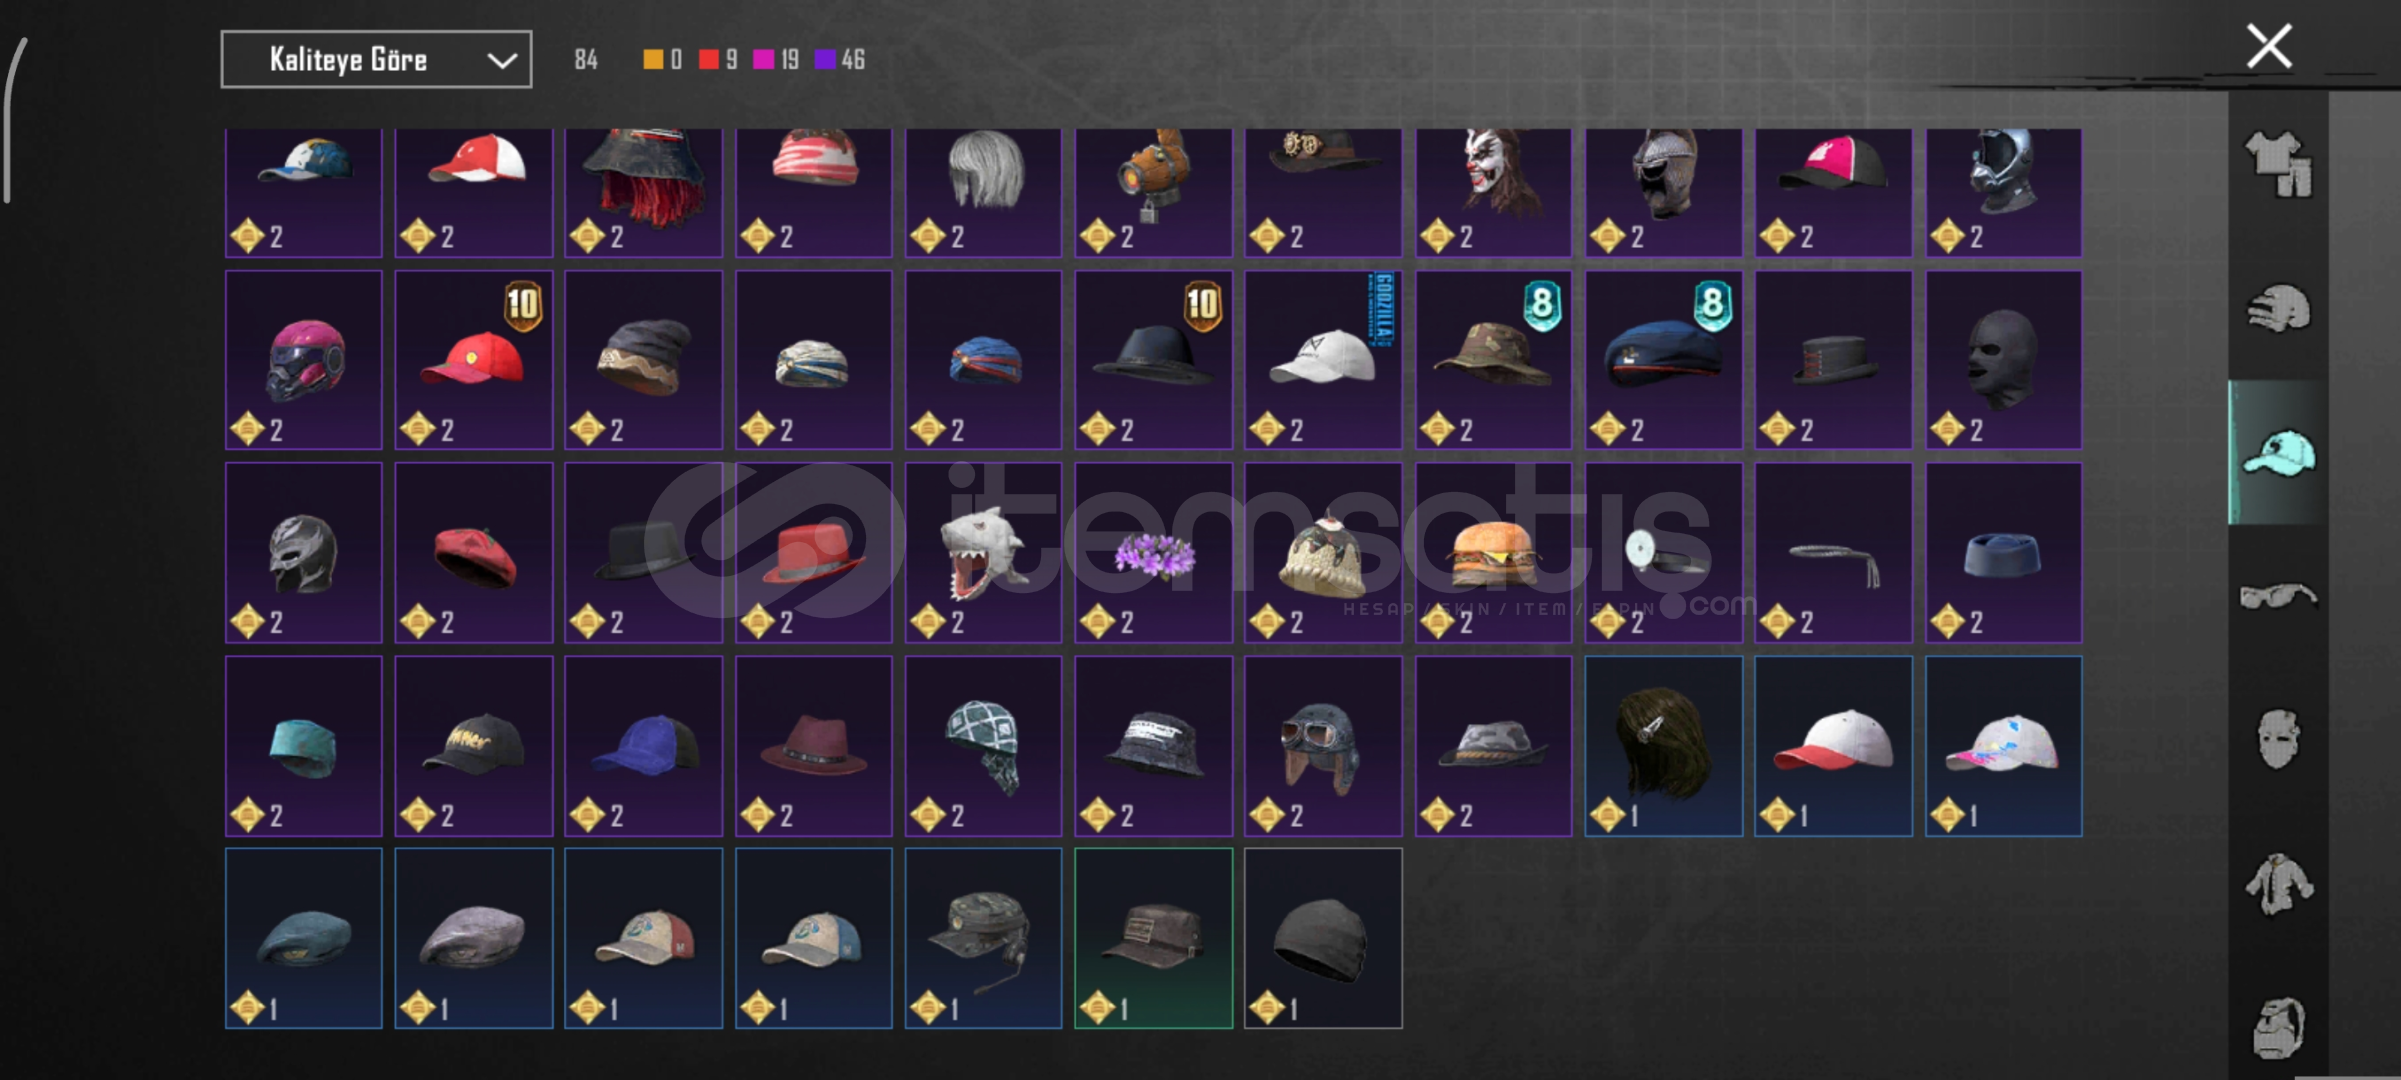Filter by the red quality swatch
Viewport: 2401px width, 1080px height.
click(709, 60)
